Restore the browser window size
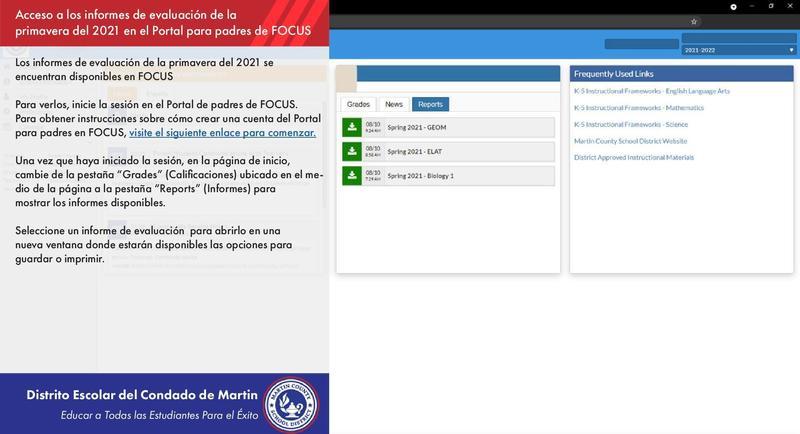The height and width of the screenshot is (434, 800). coord(771,6)
